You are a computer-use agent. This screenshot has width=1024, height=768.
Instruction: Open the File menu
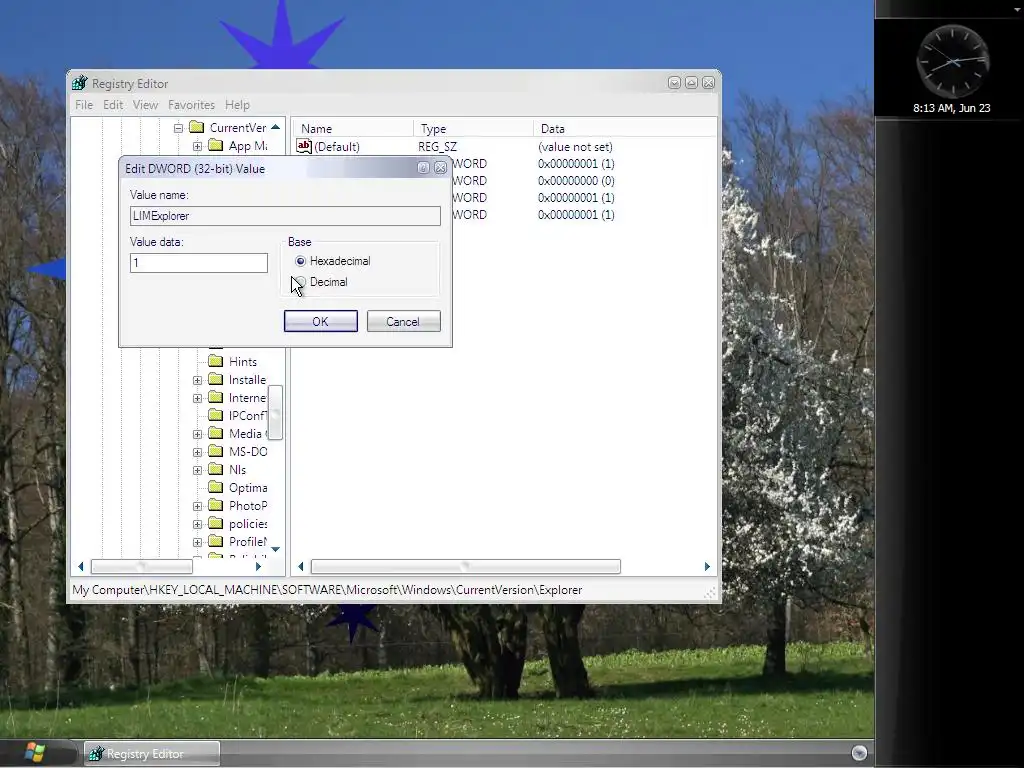pyautogui.click(x=84, y=104)
